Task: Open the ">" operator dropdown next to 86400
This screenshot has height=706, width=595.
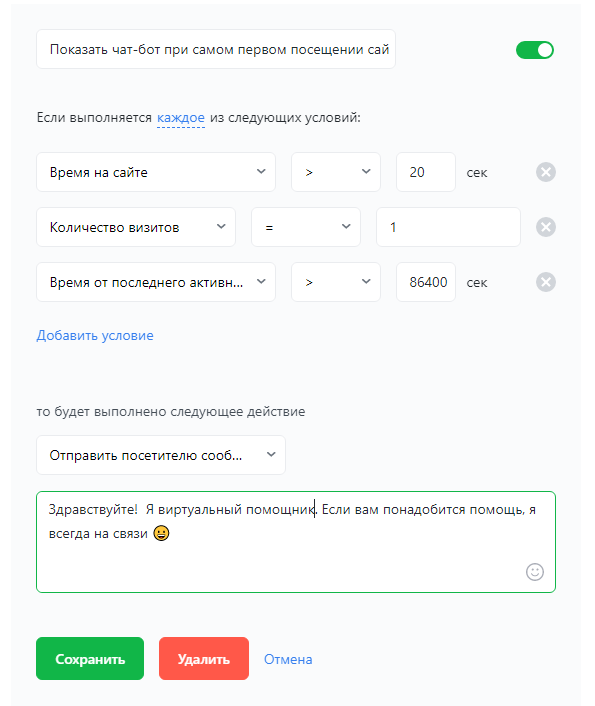Action: [336, 282]
